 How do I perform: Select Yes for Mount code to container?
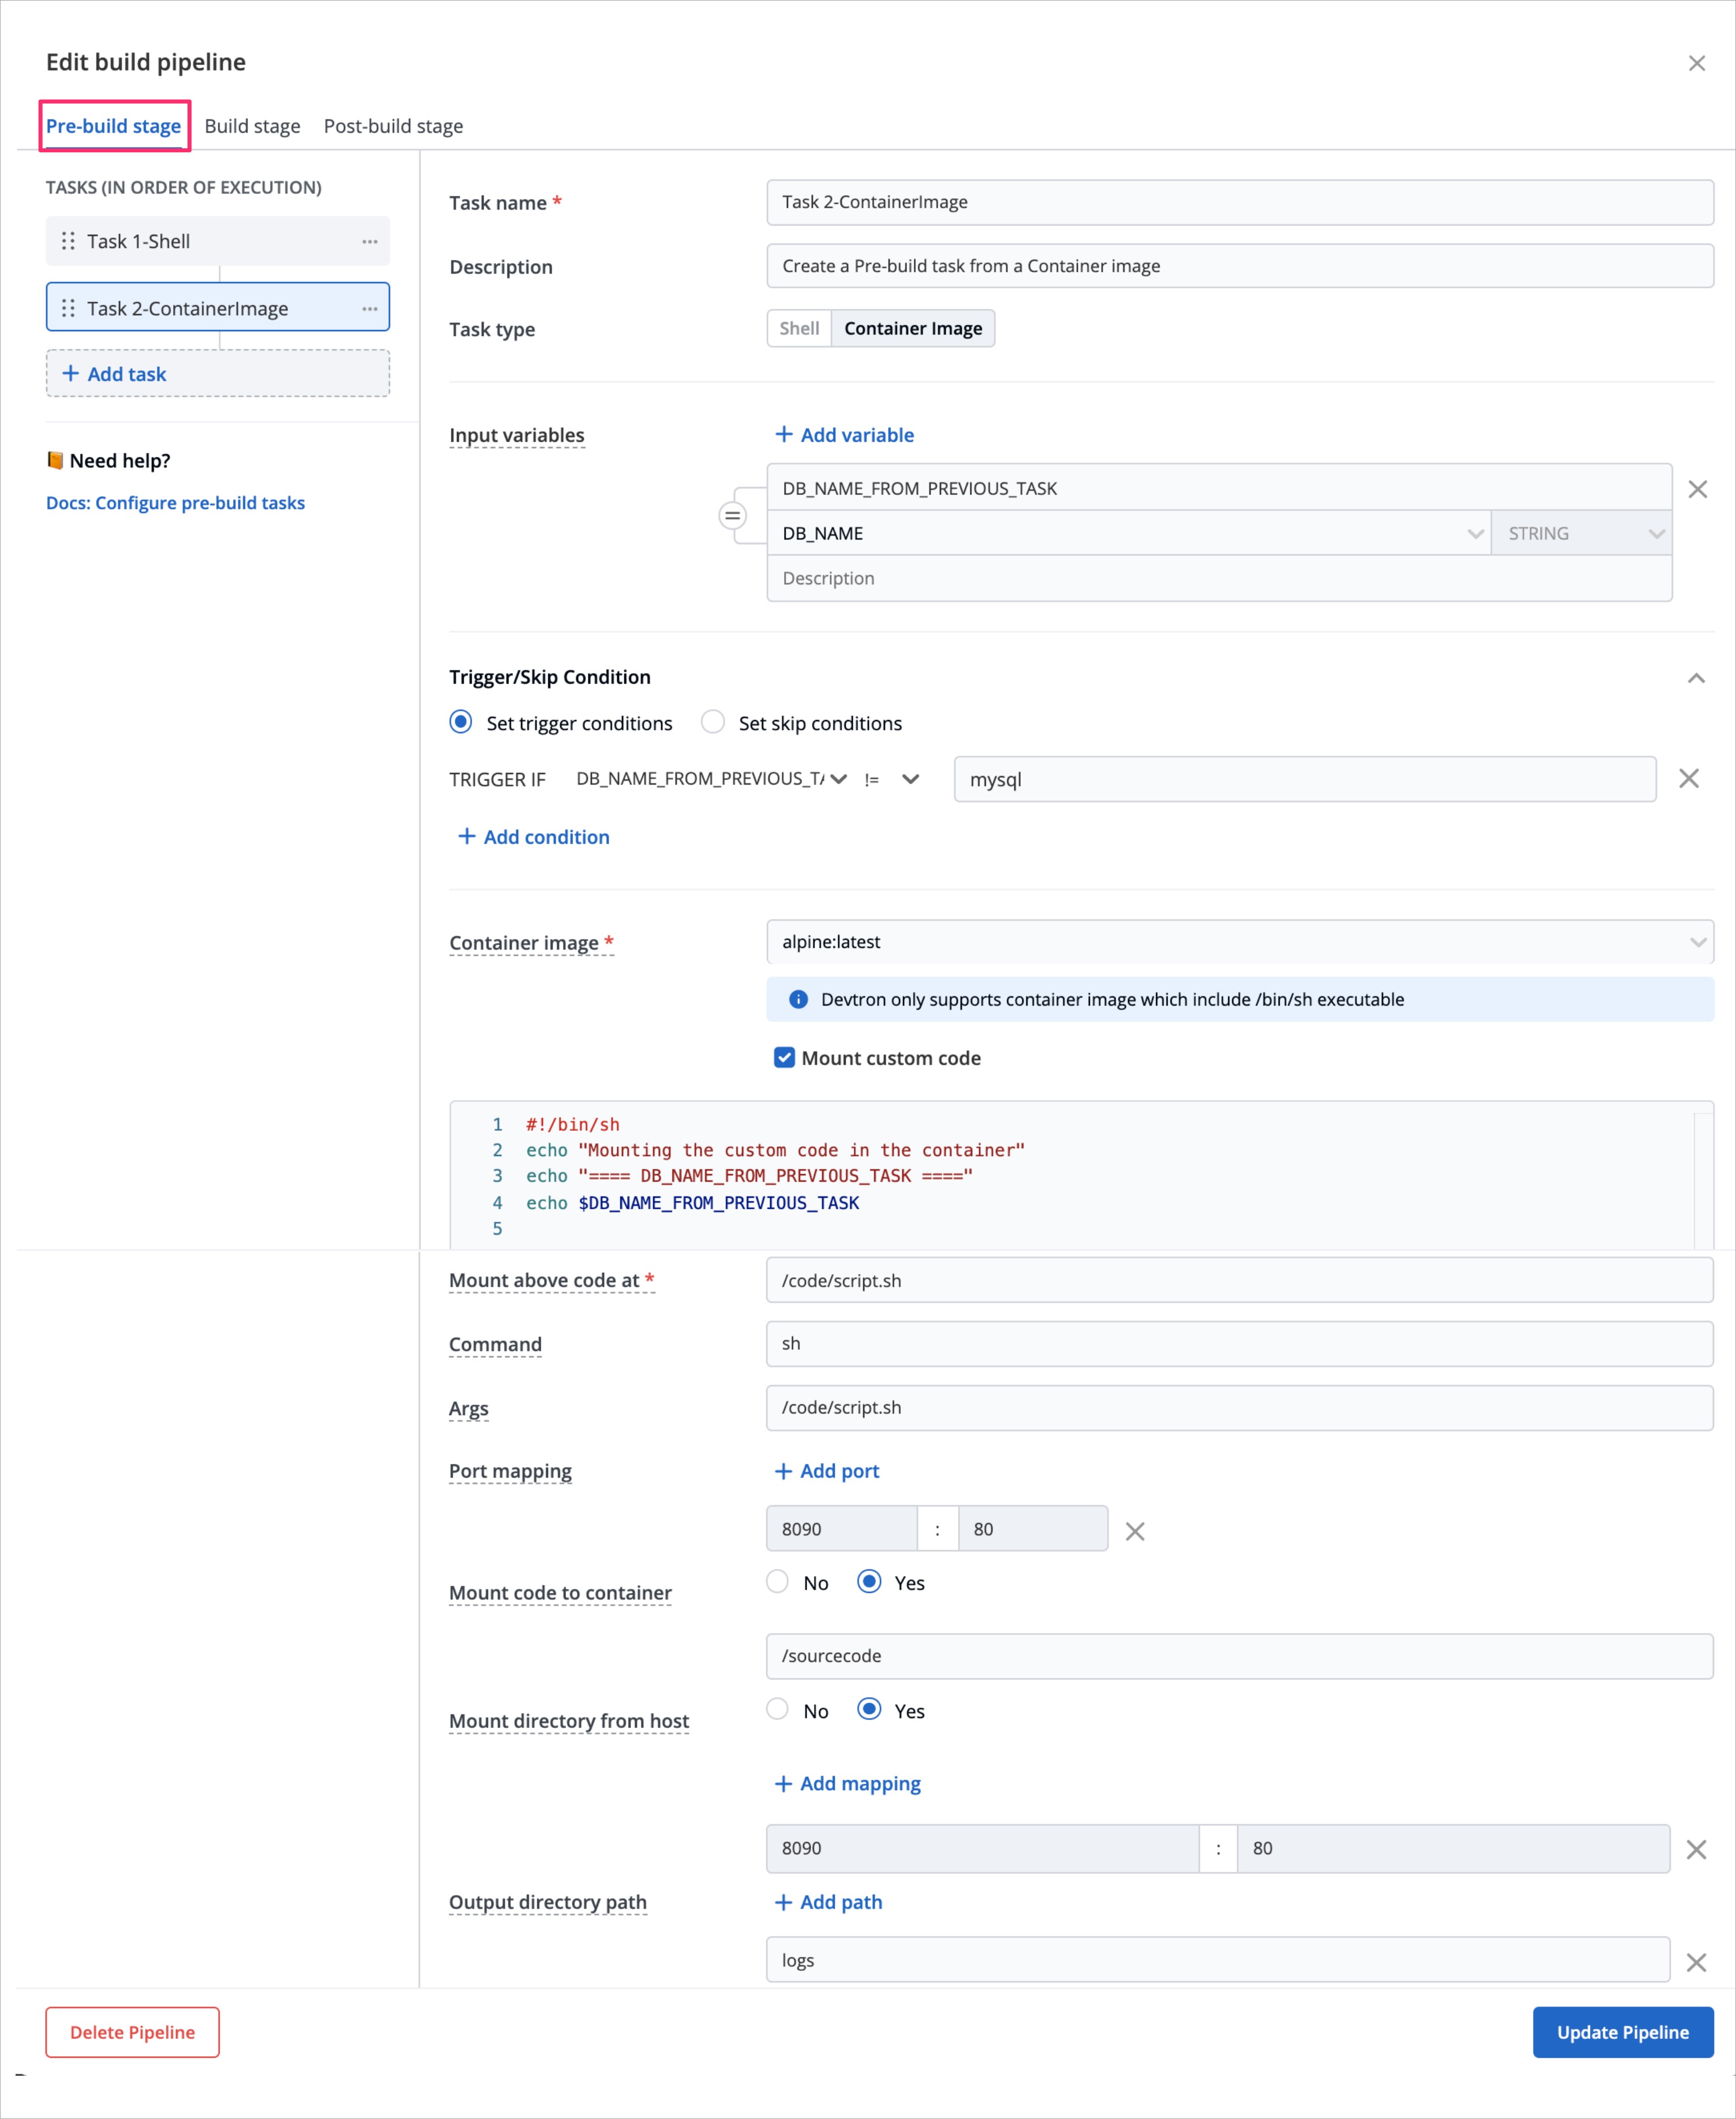click(869, 1581)
